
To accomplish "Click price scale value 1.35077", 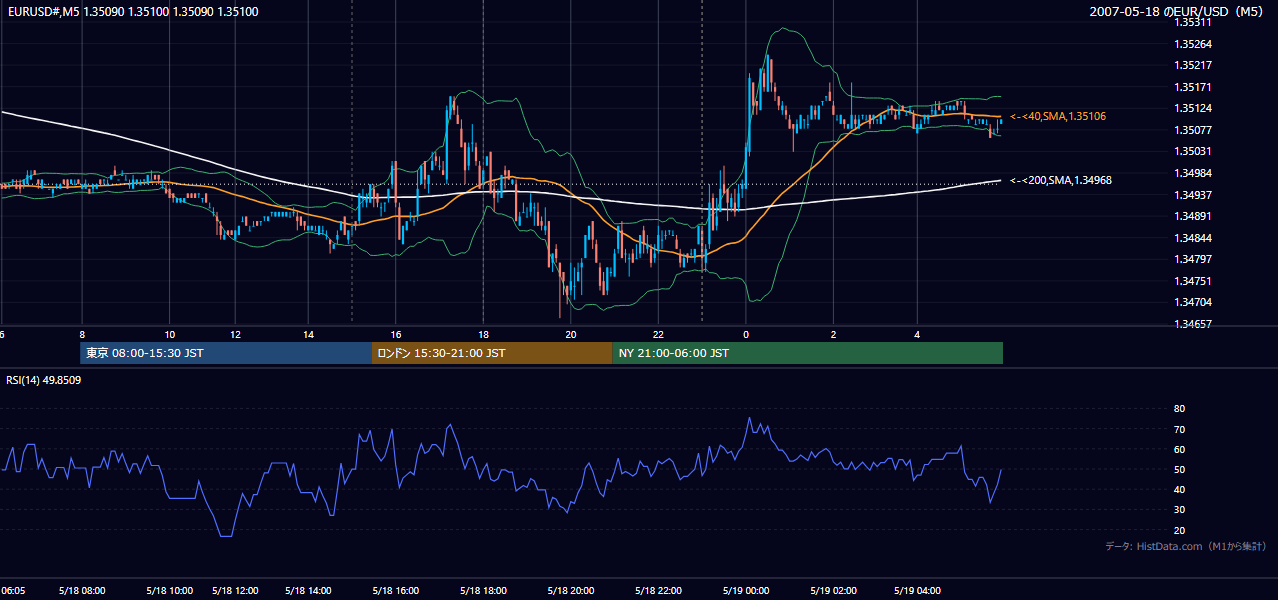I will 1193,130.
